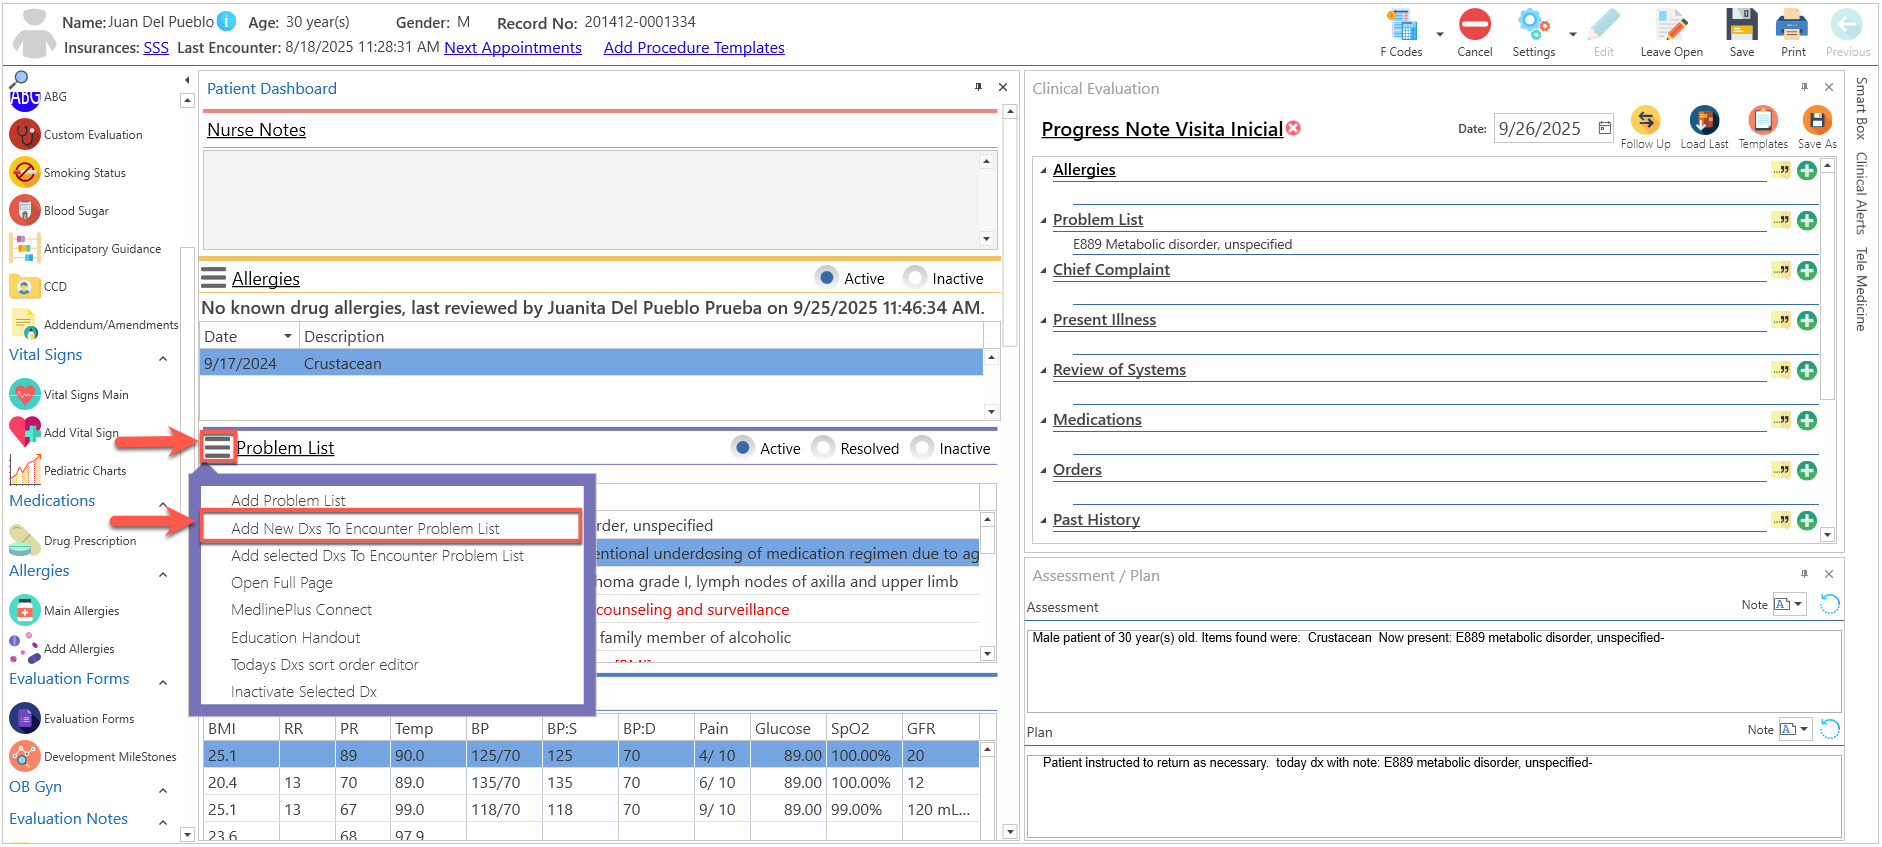Open Addendum/Amendments
This screenshot has height=847, width=1882.
click(94, 325)
